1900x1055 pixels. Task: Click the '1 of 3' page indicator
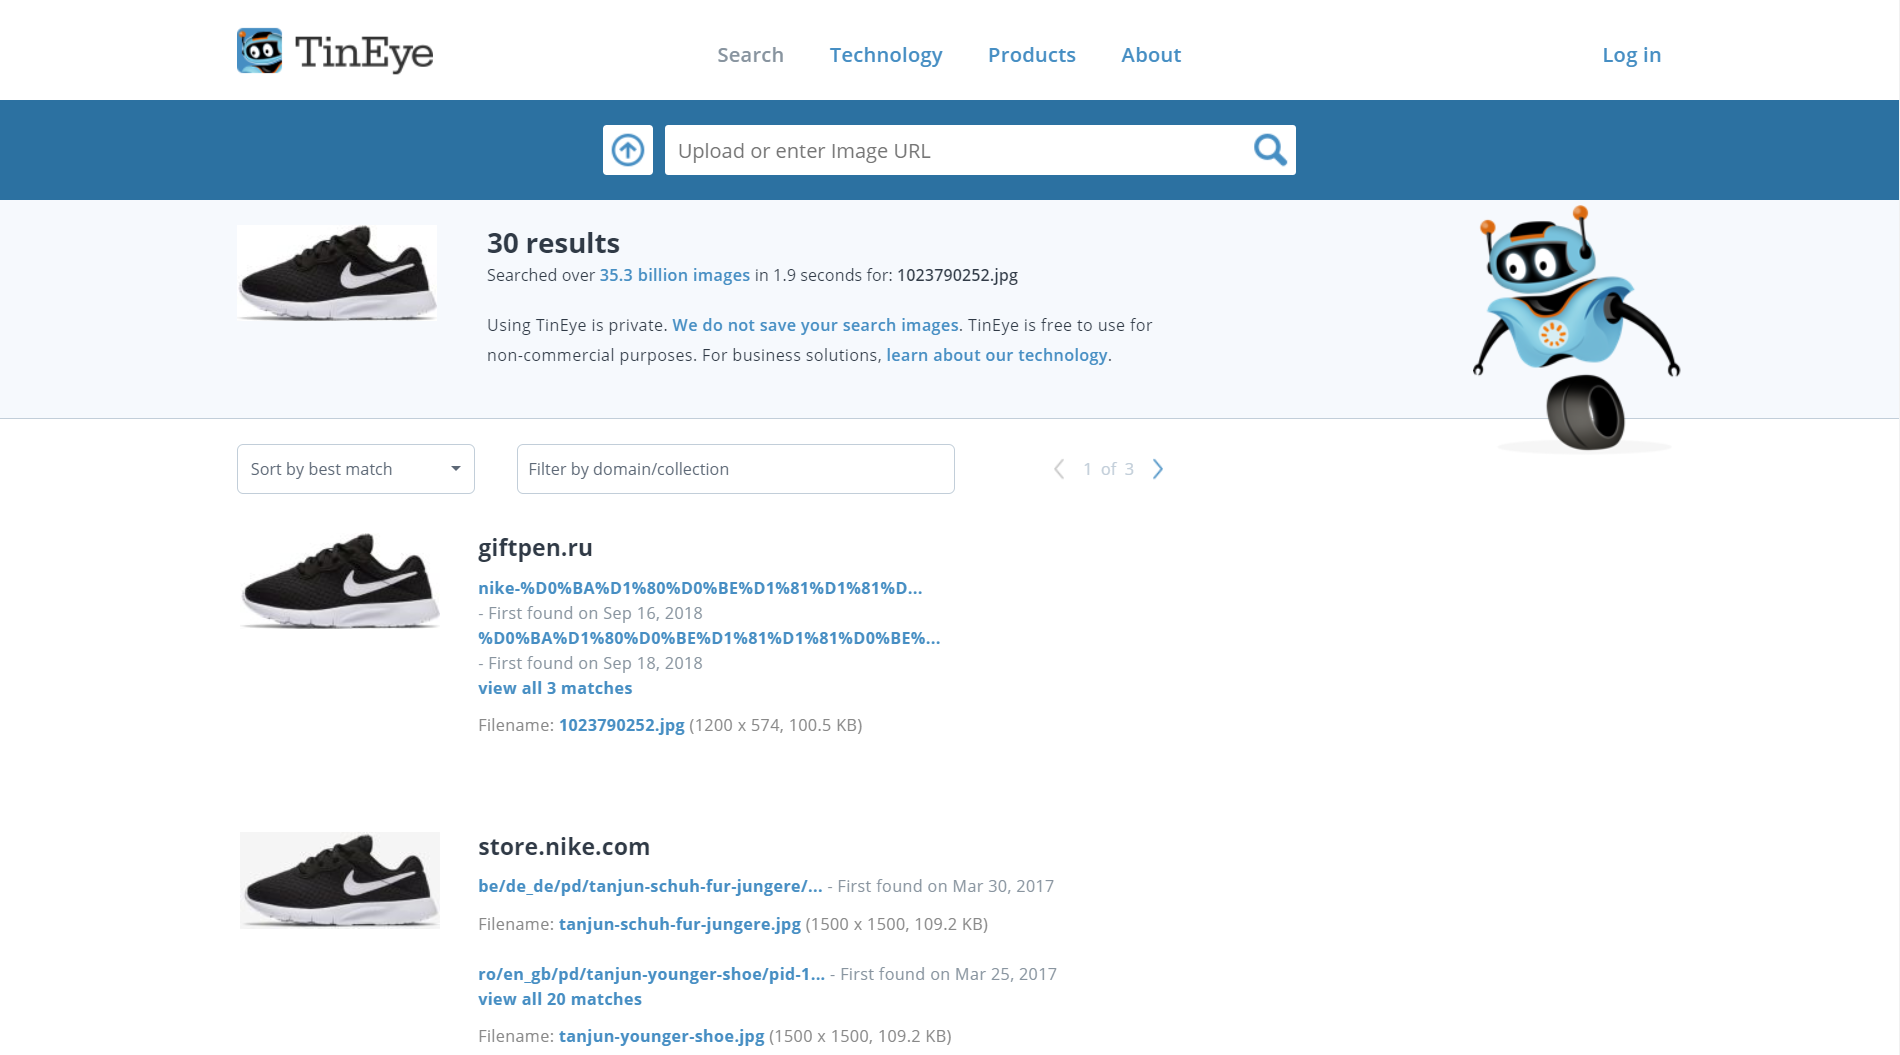[1108, 469]
